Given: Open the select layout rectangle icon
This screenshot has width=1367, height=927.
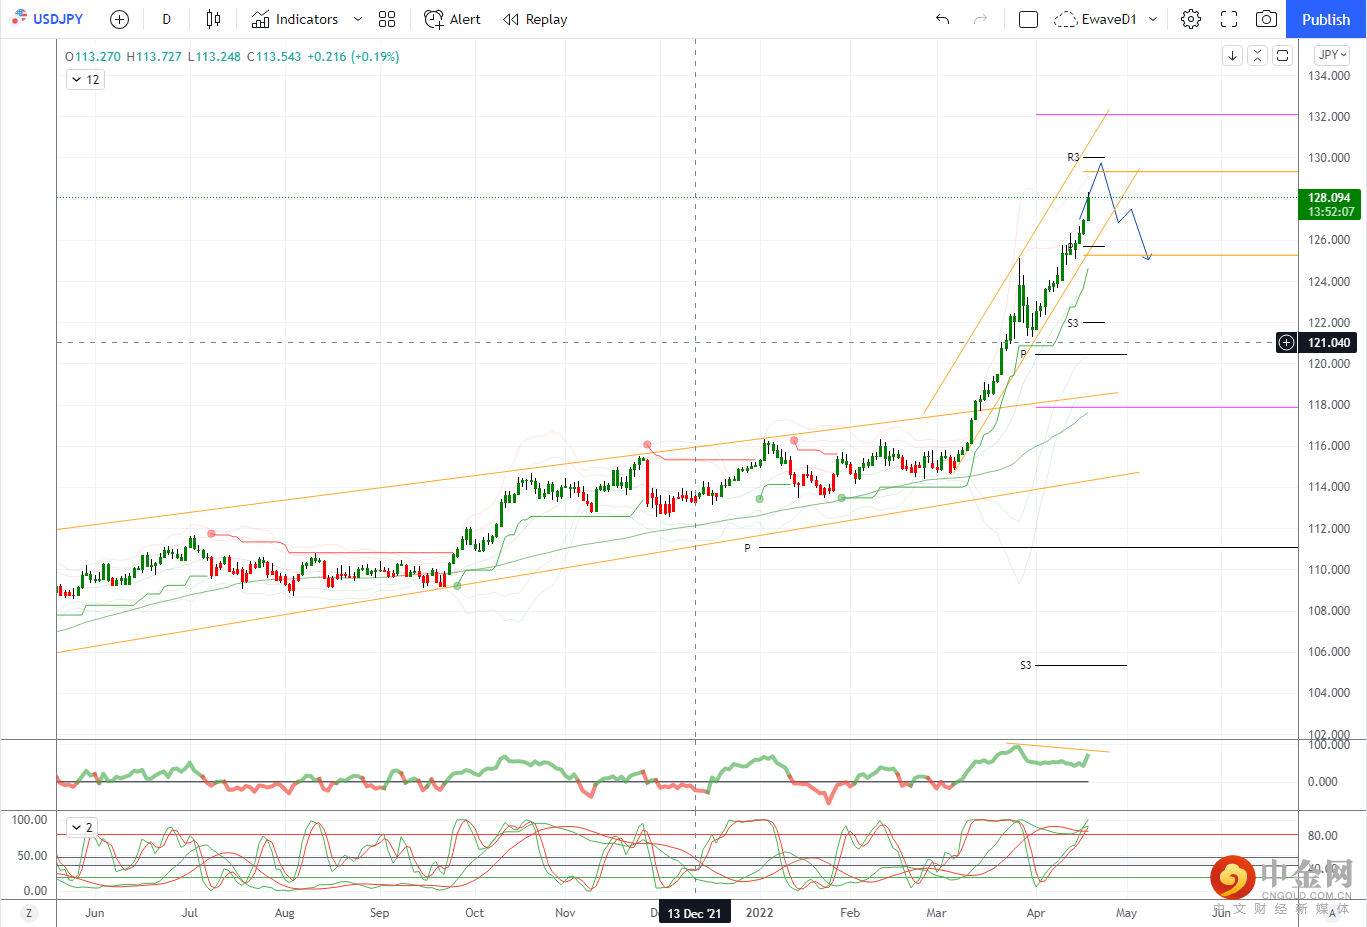Looking at the screenshot, I should tap(1028, 19).
